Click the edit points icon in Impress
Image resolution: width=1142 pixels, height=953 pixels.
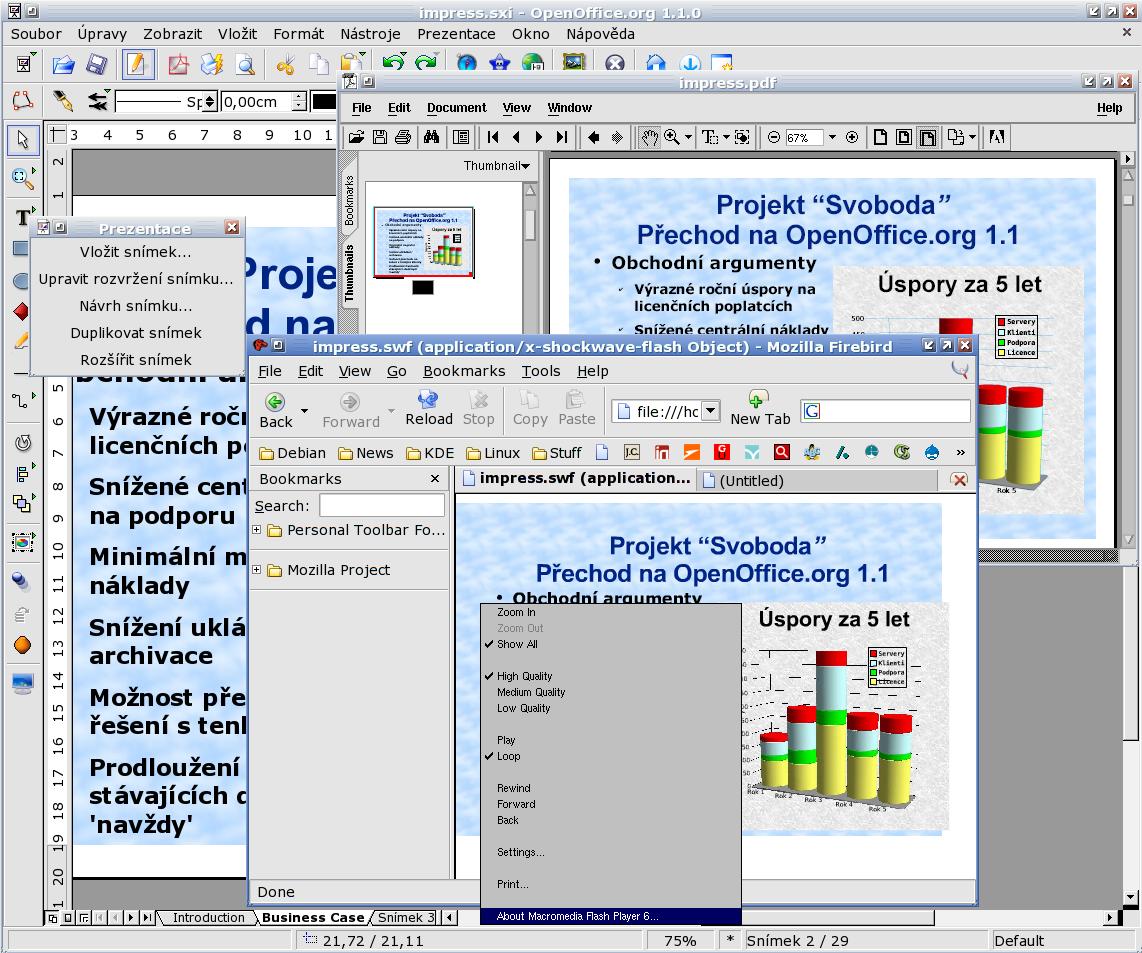click(x=23, y=100)
